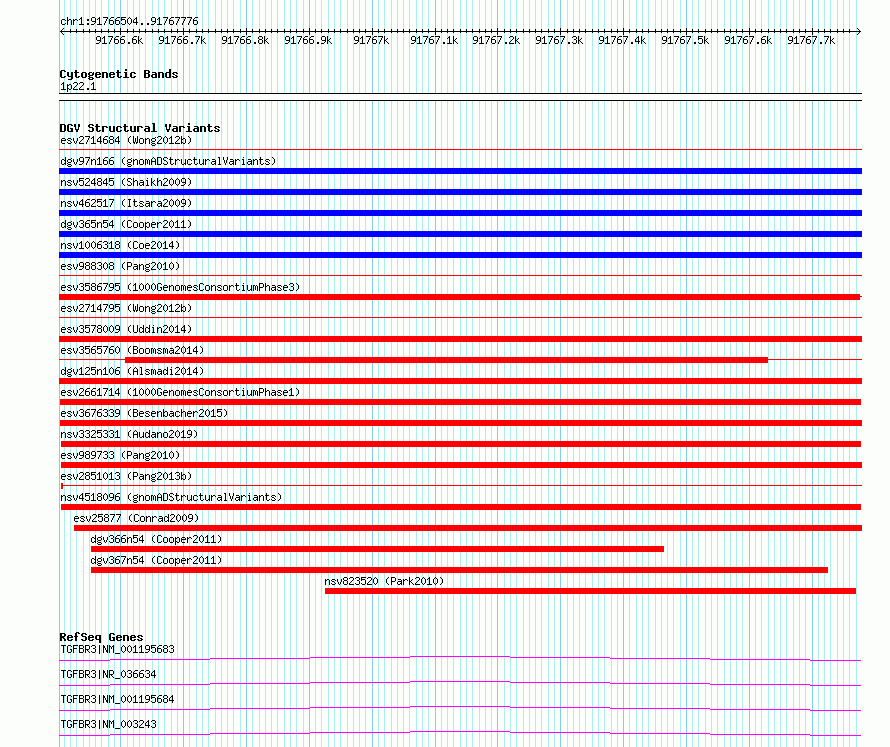Click the dgv367n54 red variant bar
The image size is (890, 747).
[x=459, y=570]
